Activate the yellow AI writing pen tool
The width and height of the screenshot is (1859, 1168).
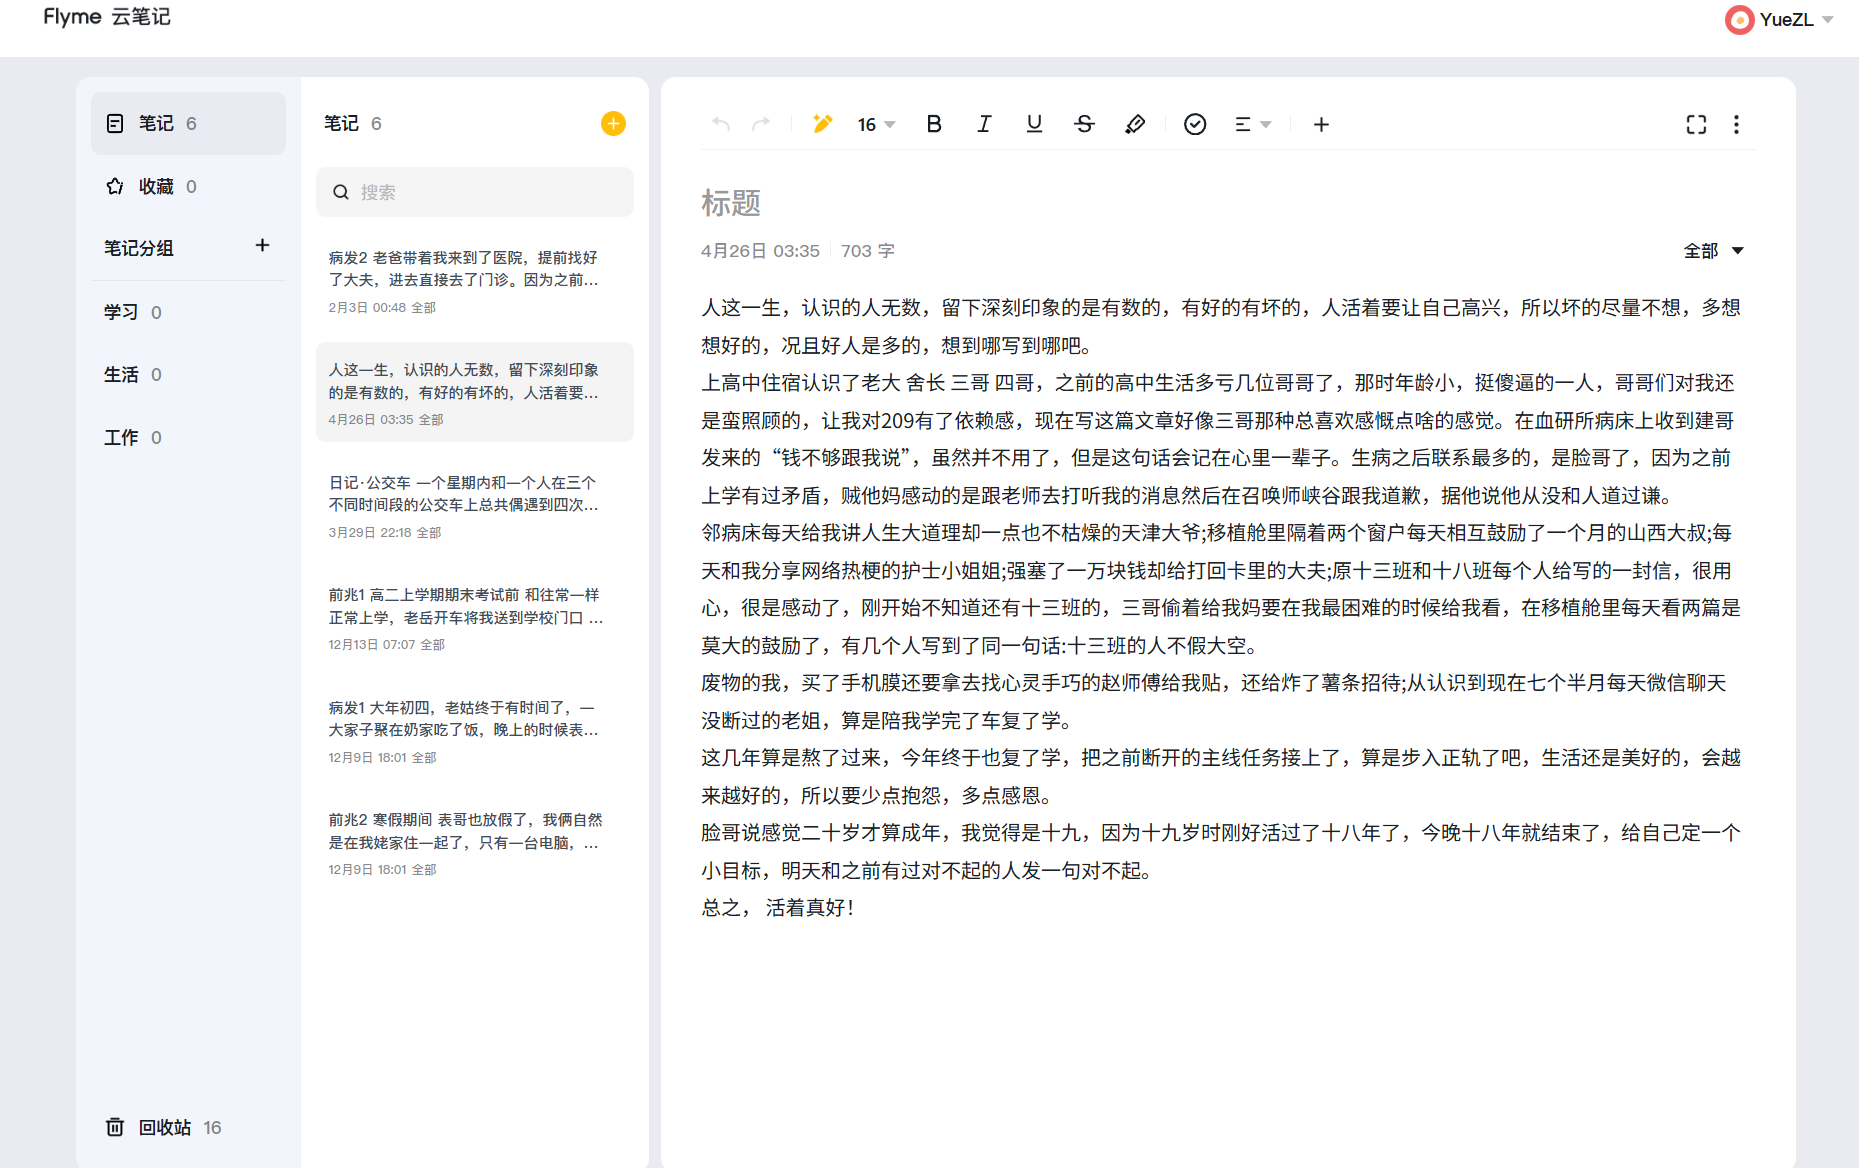coord(822,124)
